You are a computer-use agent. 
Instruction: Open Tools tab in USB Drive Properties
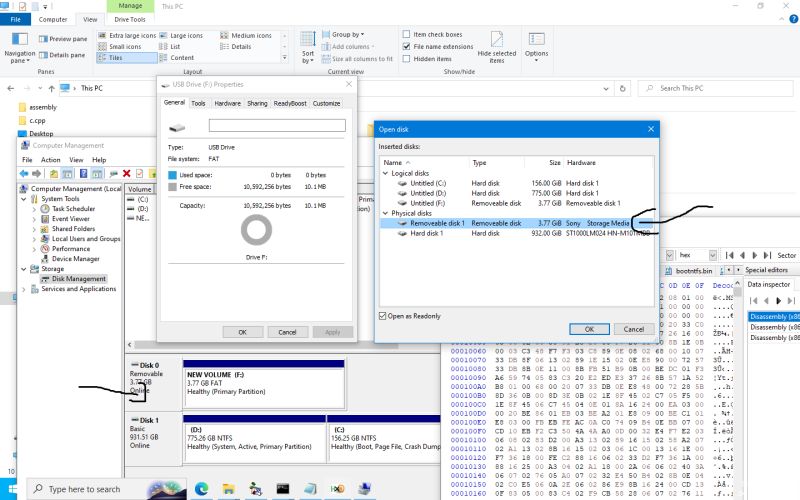(x=198, y=103)
